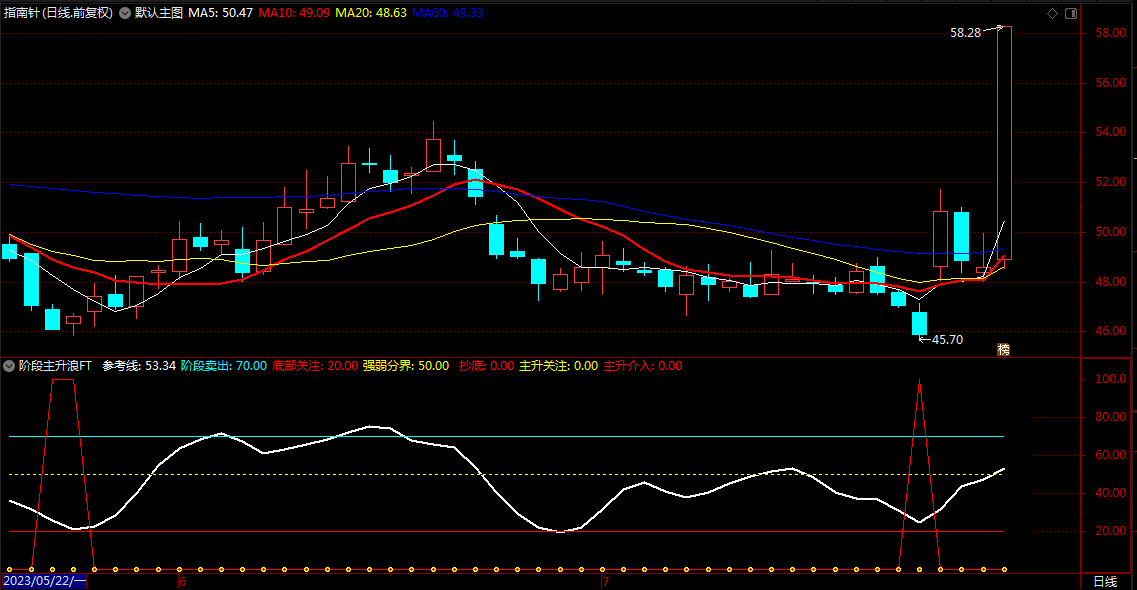Click the 榜 badge icon on the chart
The height and width of the screenshot is (590, 1137).
click(1004, 349)
